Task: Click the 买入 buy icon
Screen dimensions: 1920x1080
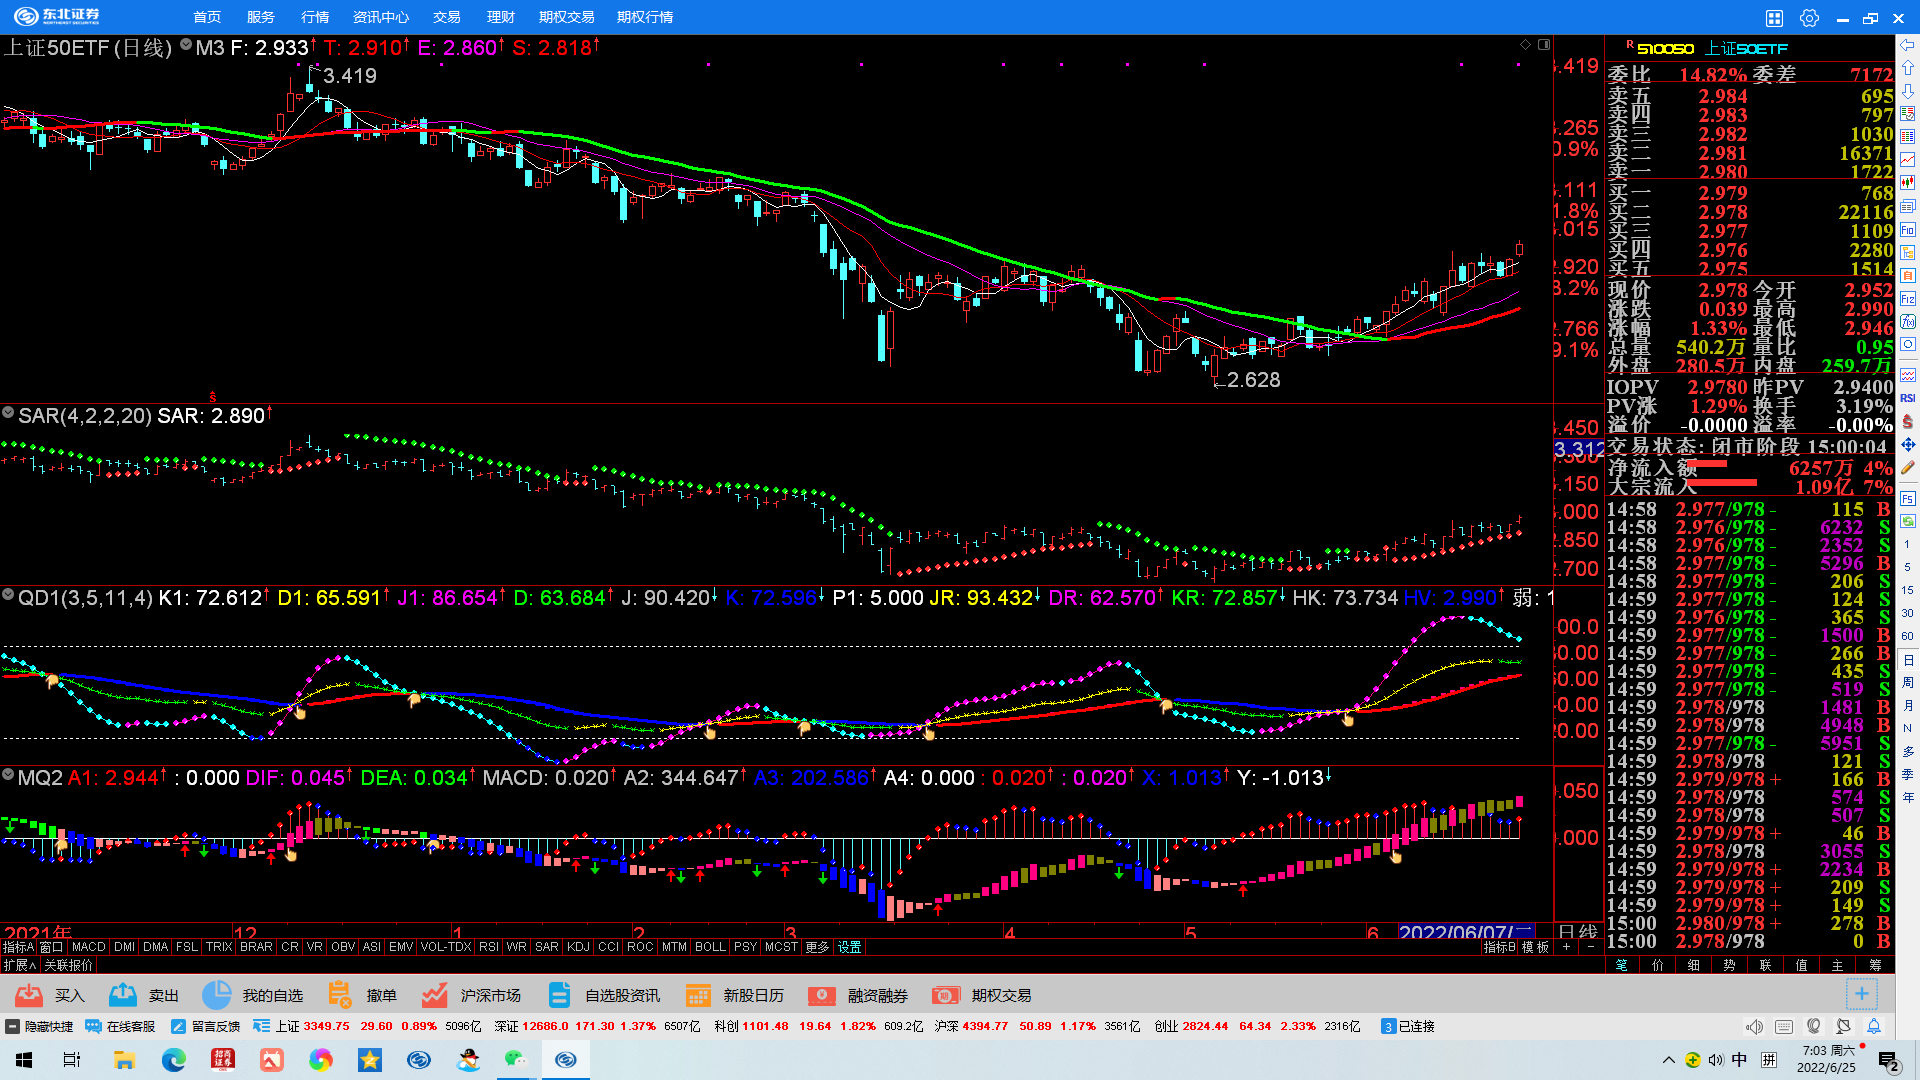Action: (30, 995)
